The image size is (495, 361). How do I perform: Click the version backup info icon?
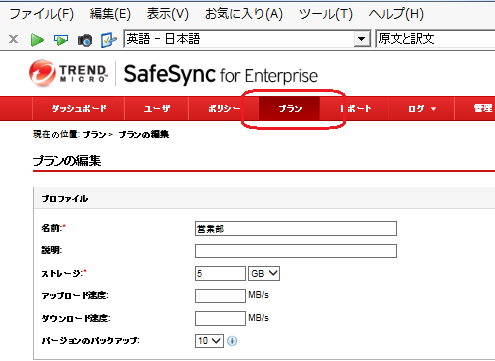coord(232,341)
